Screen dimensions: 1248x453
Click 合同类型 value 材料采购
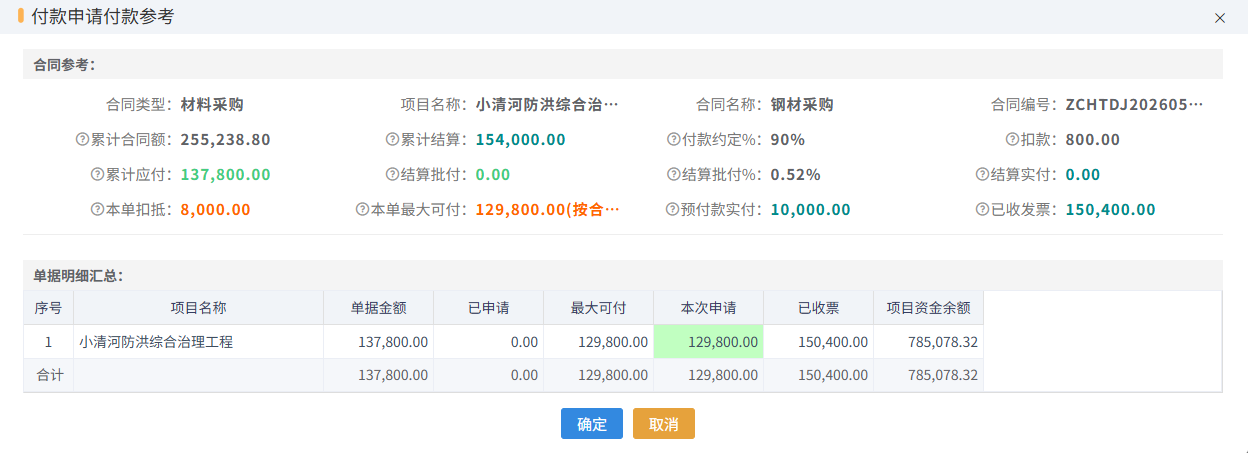[212, 105]
